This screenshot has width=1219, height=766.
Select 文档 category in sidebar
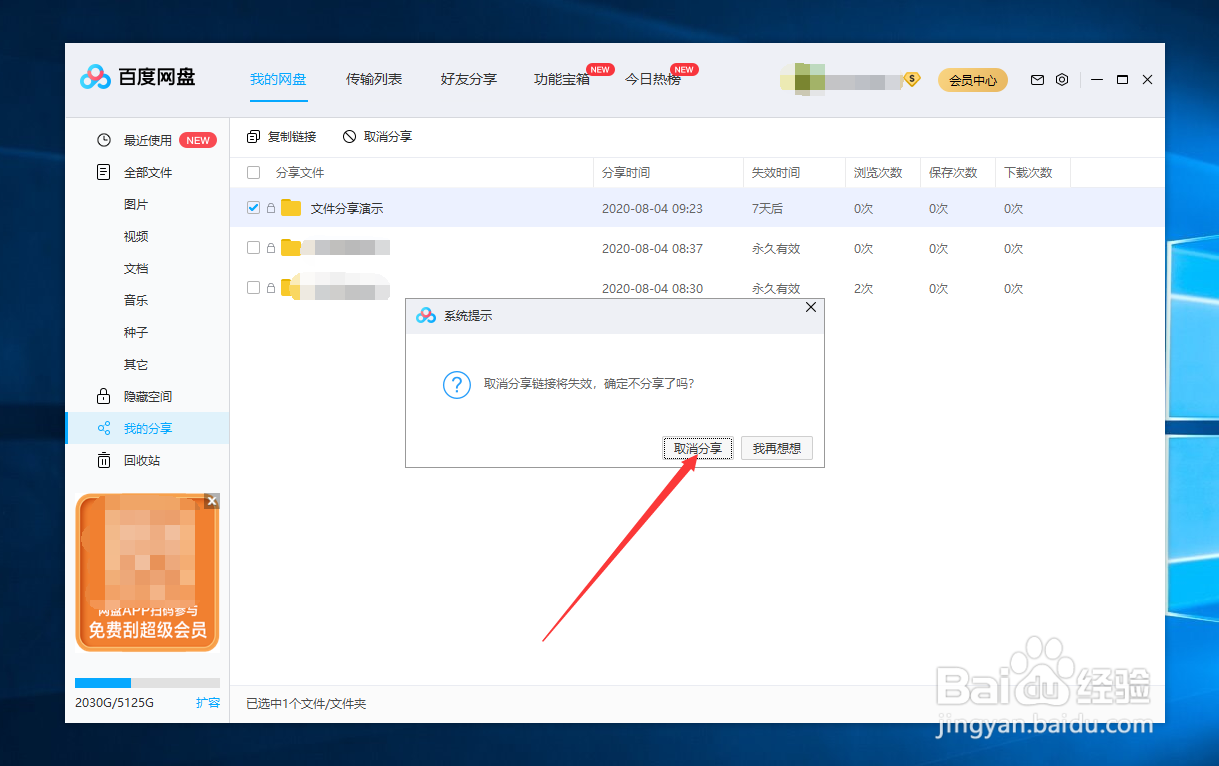[x=136, y=268]
